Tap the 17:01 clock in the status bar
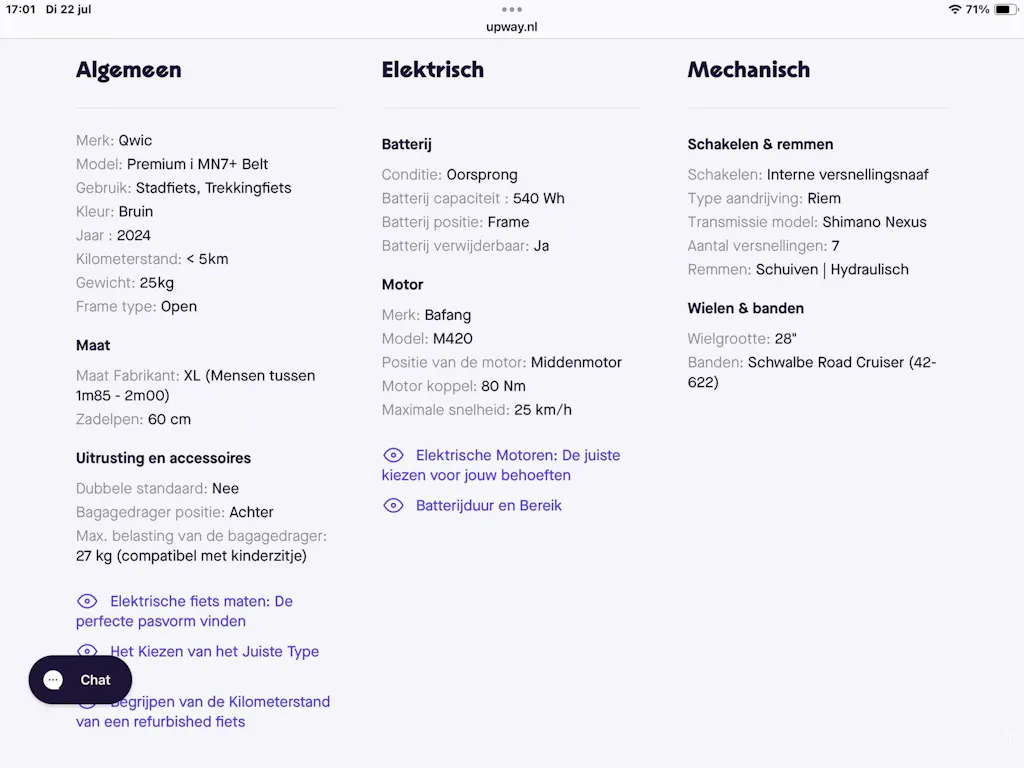Screen dimensions: 1024x768 tap(21, 9)
